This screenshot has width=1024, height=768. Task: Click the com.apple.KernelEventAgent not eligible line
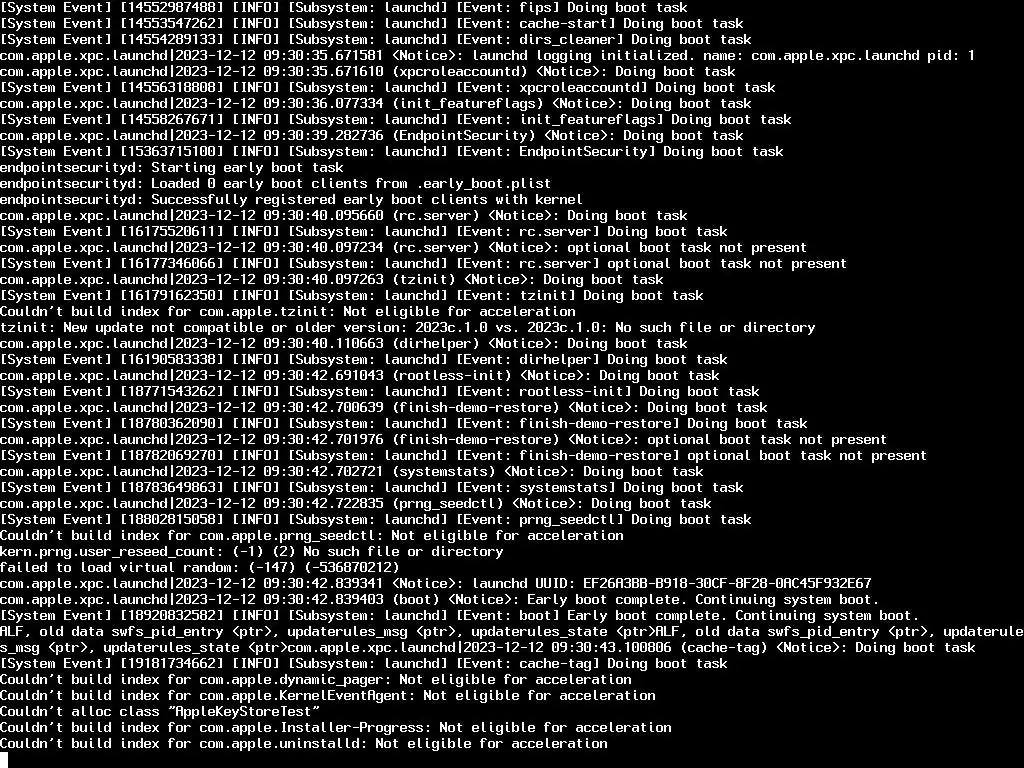click(328, 696)
